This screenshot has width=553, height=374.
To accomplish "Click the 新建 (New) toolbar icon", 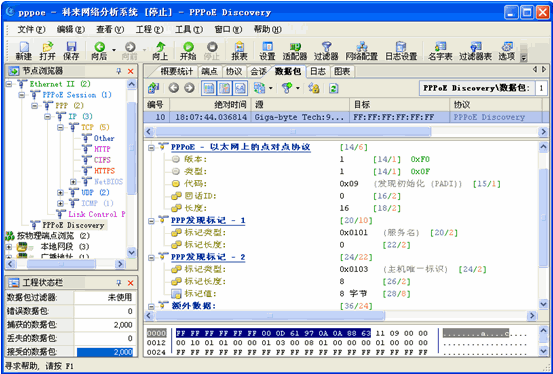I will pos(24,51).
